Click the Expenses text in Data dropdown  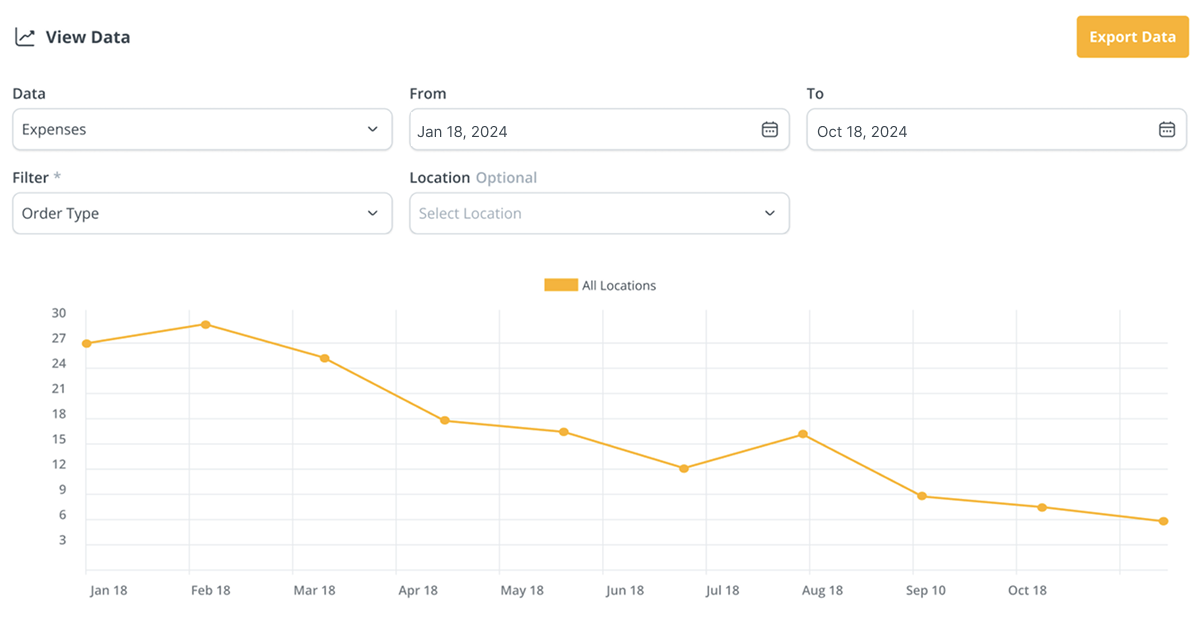[54, 130]
